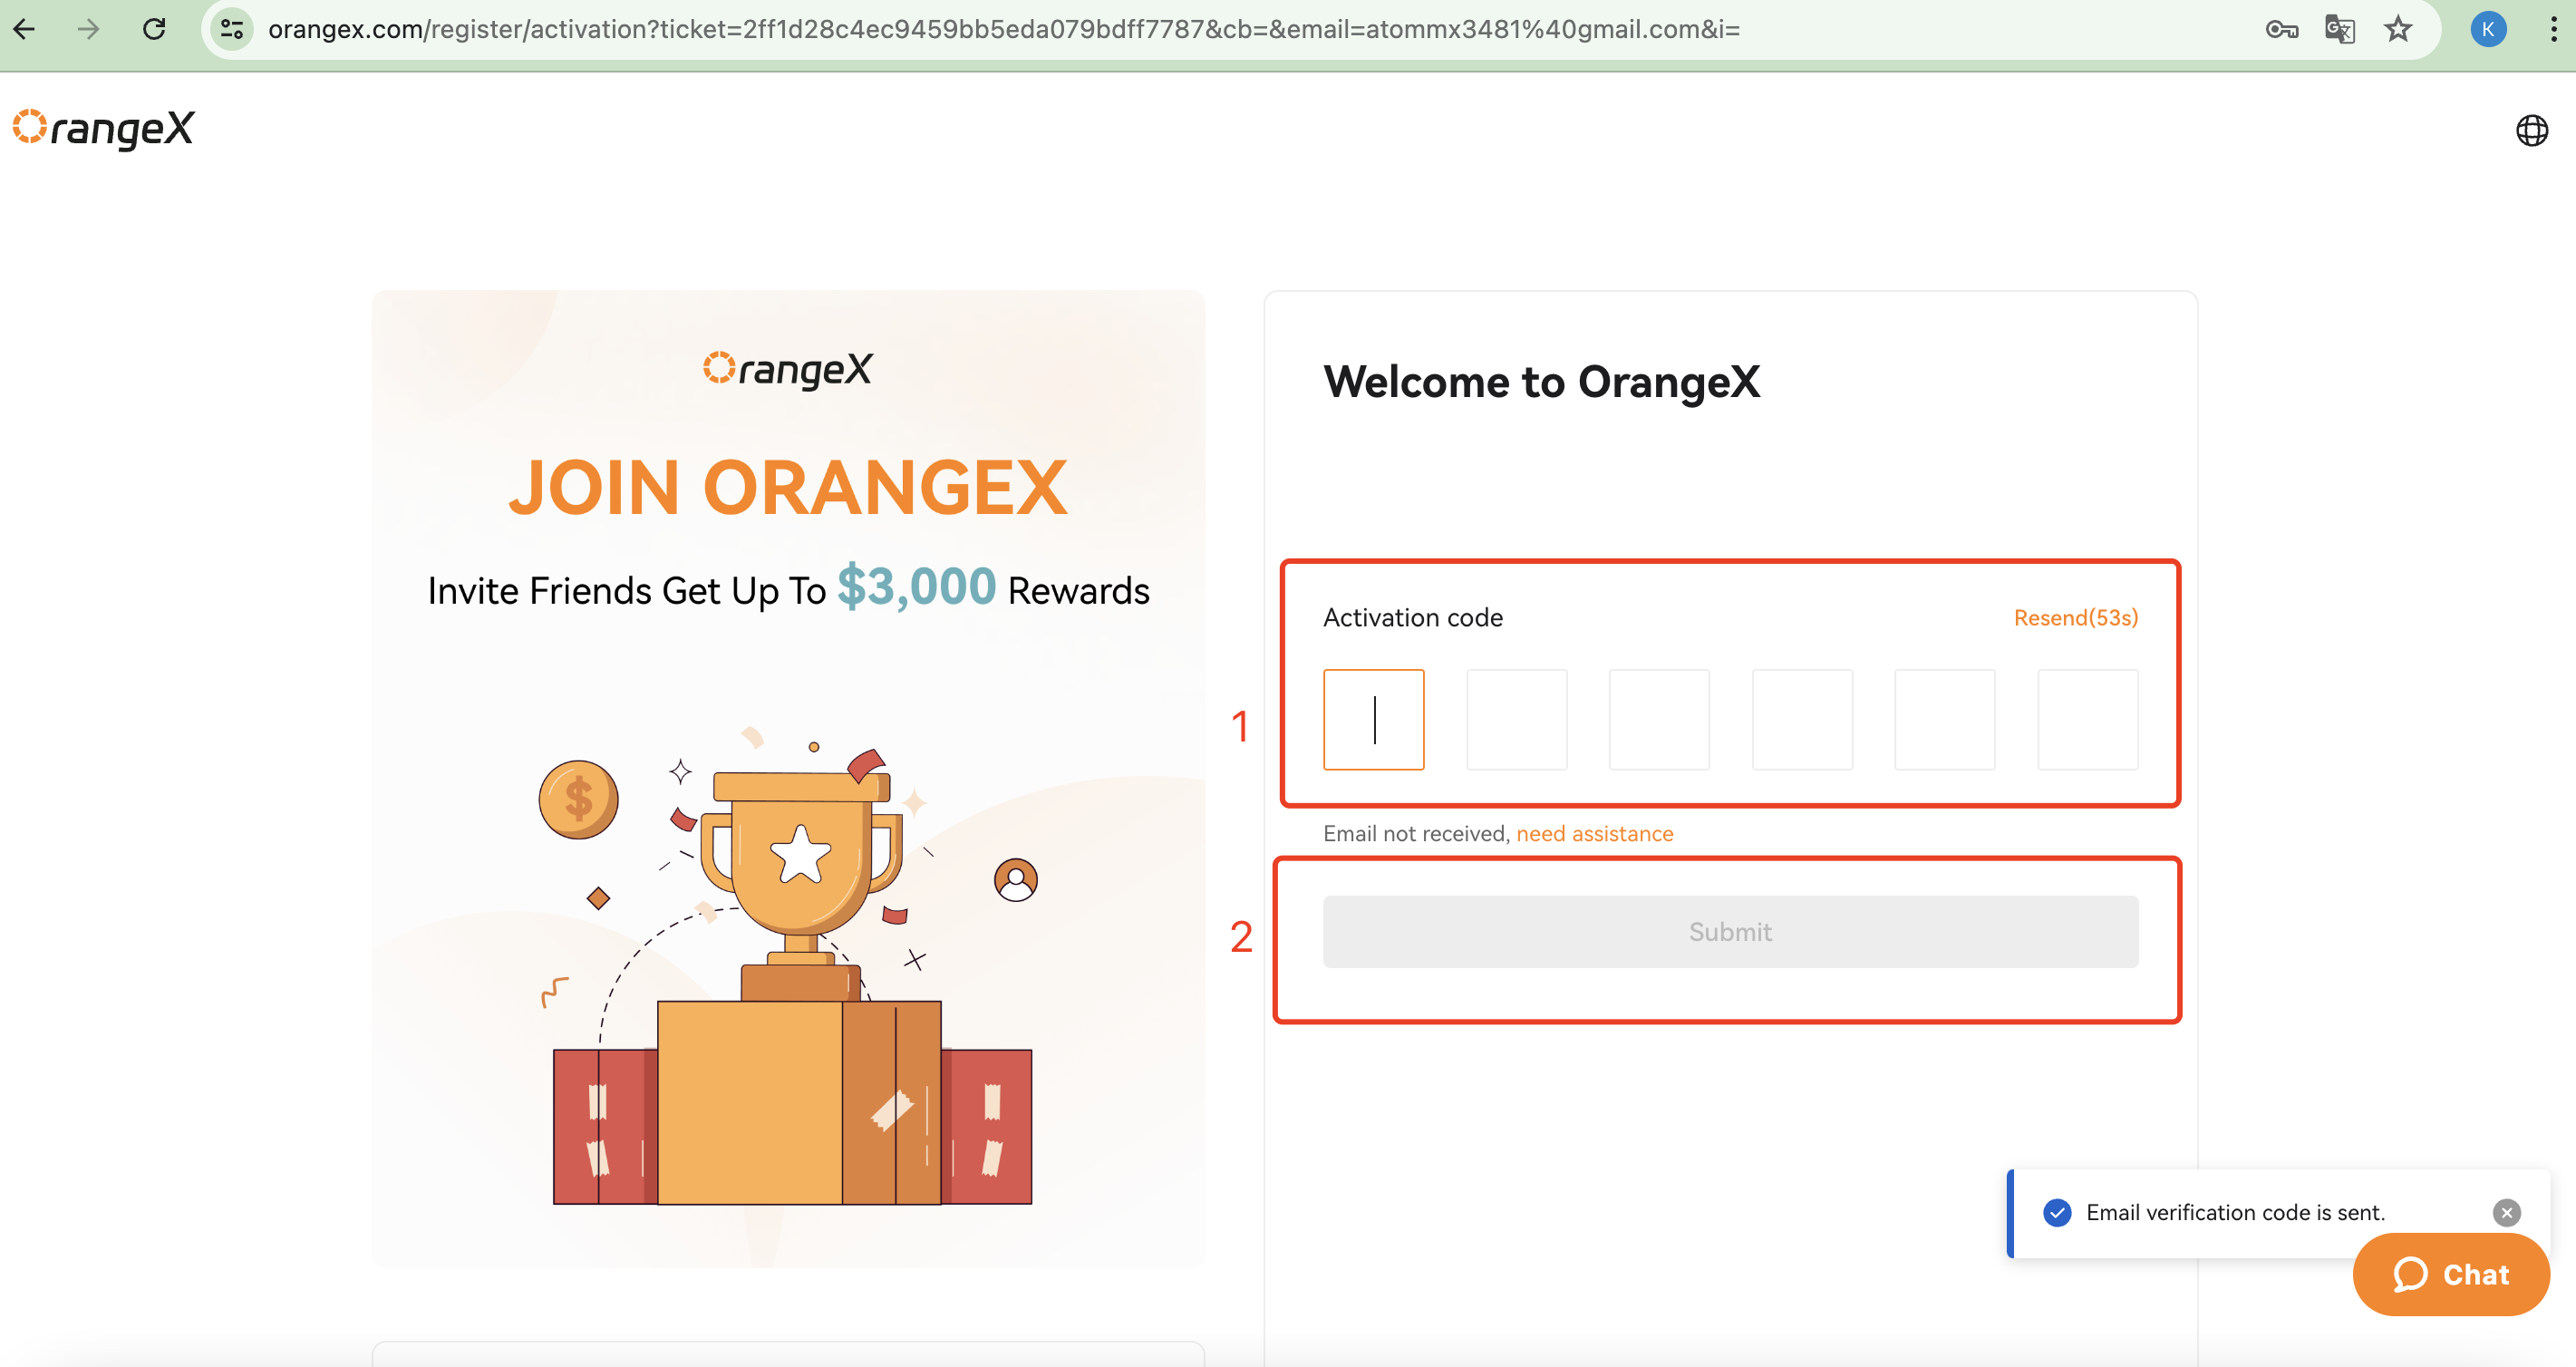Click the URL address bar text
This screenshot has height=1367, width=2576.
[x=1004, y=29]
